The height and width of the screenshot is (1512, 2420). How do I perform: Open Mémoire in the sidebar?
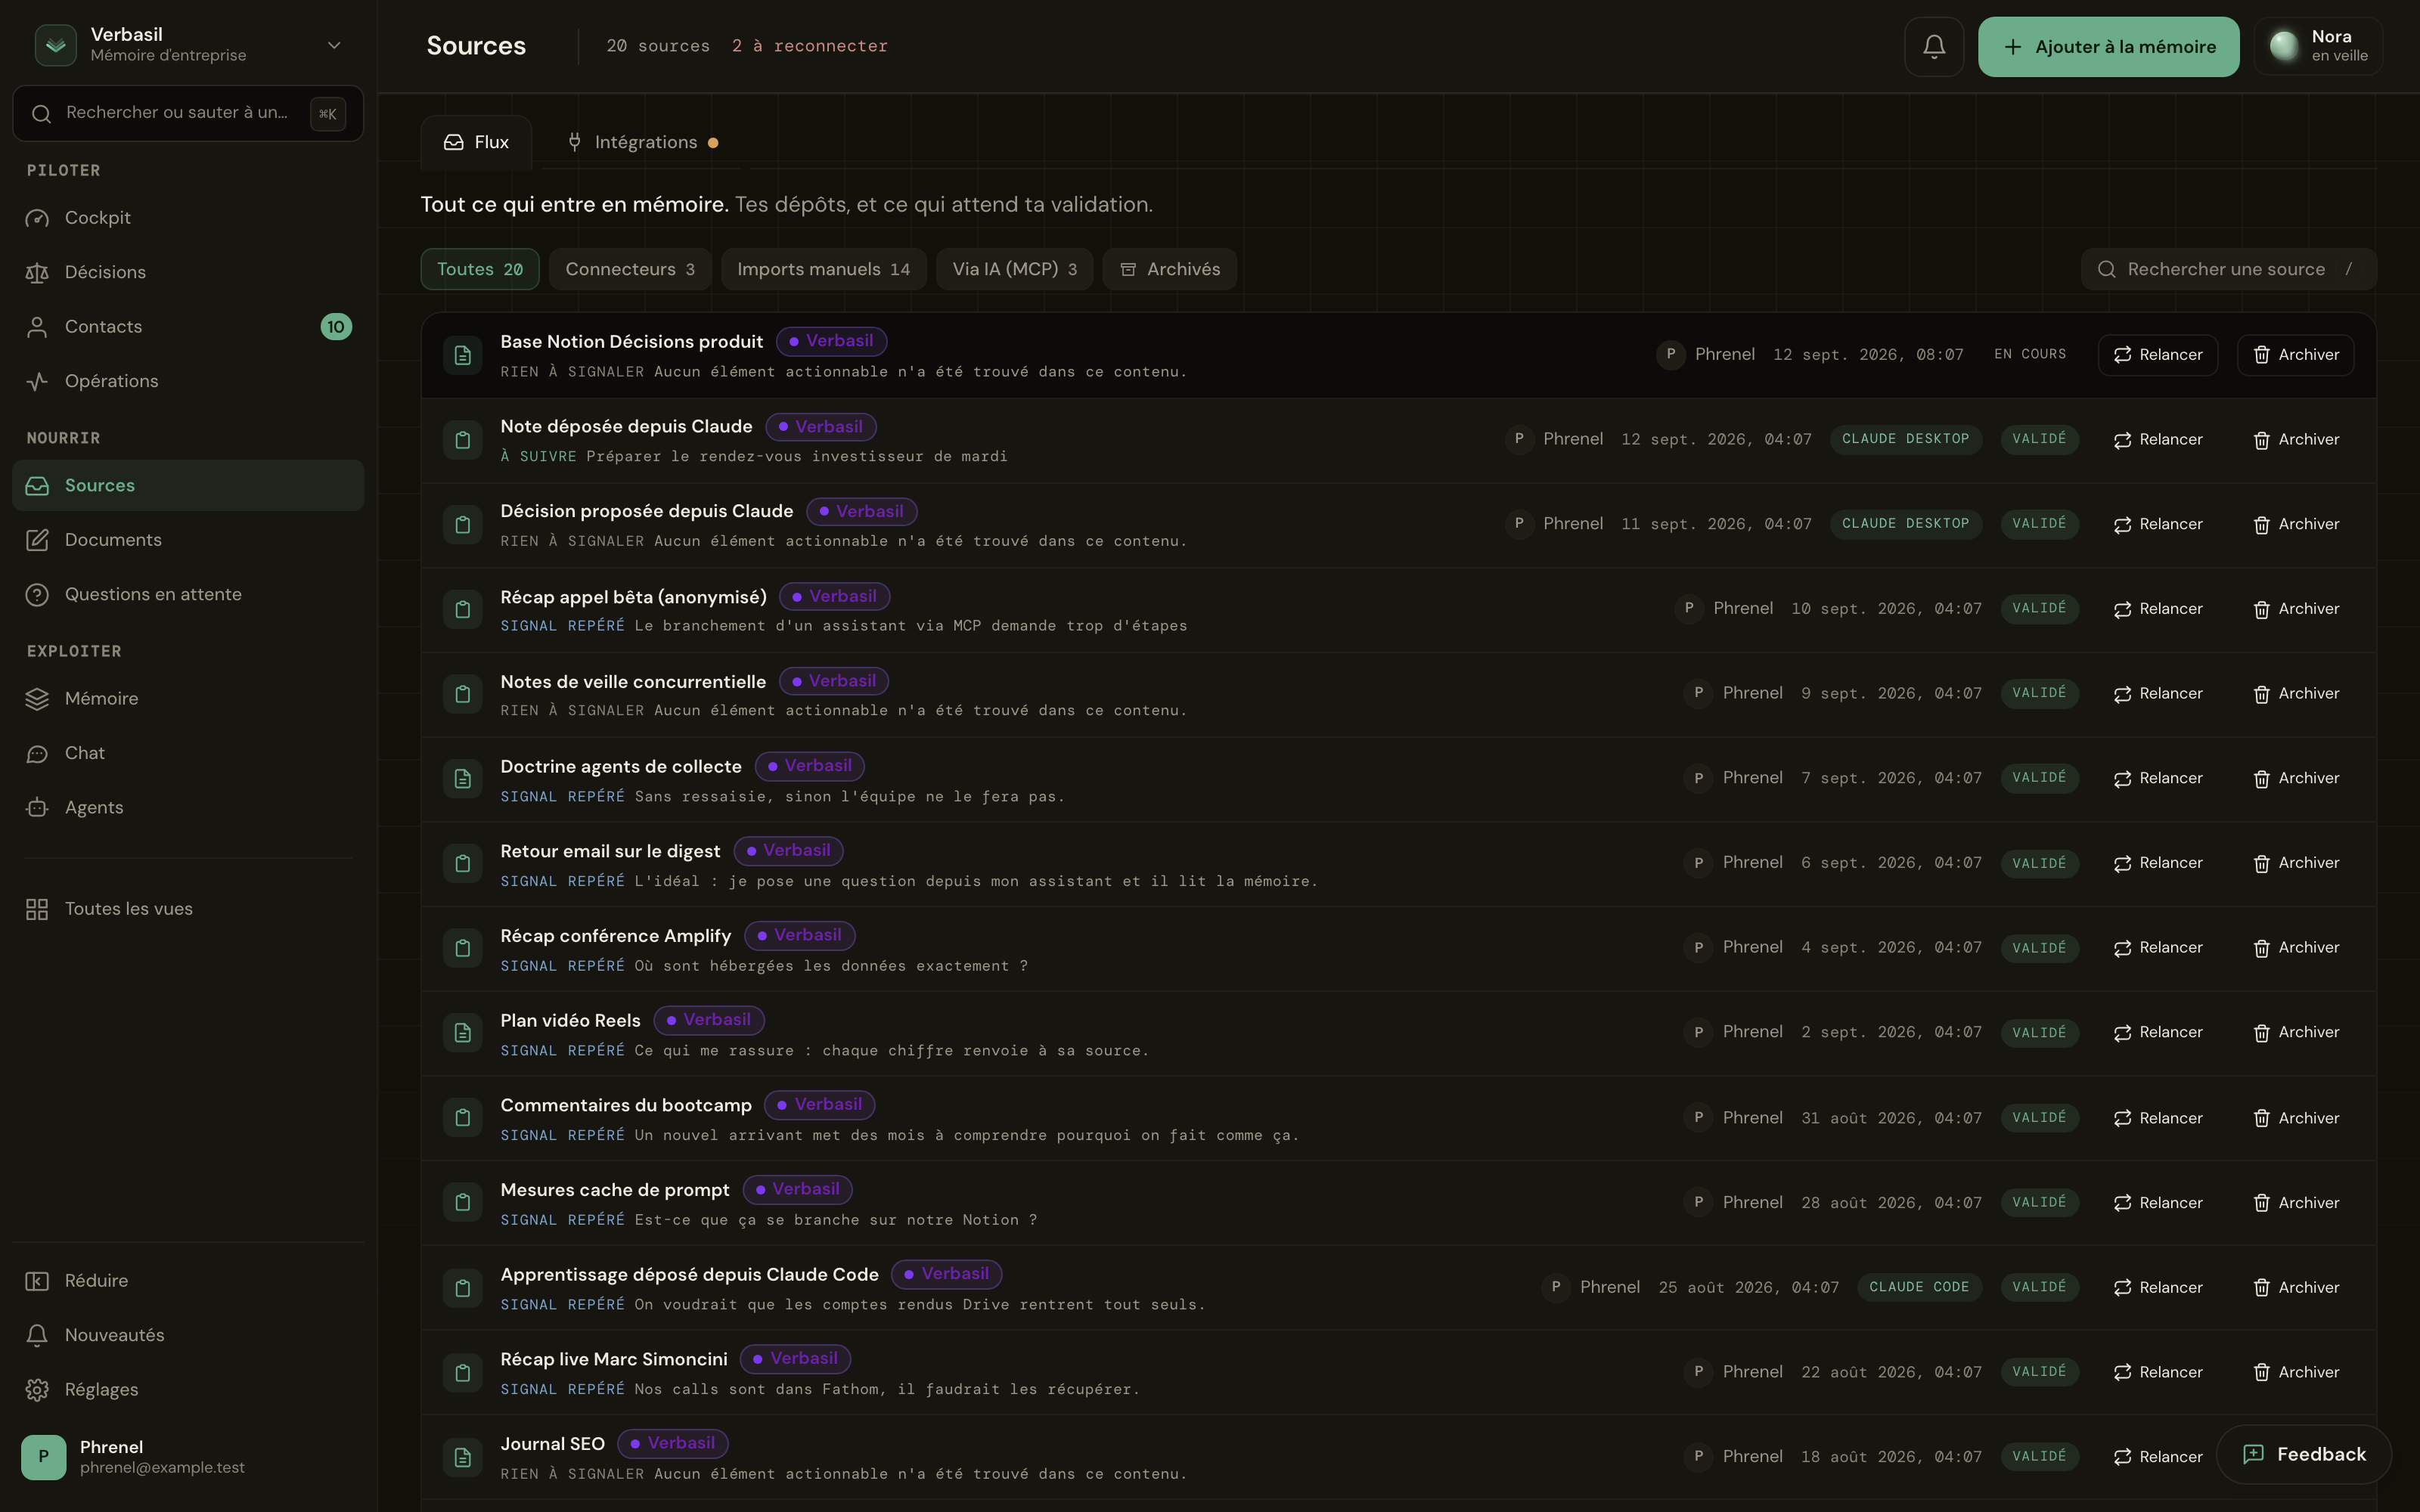coord(188,699)
